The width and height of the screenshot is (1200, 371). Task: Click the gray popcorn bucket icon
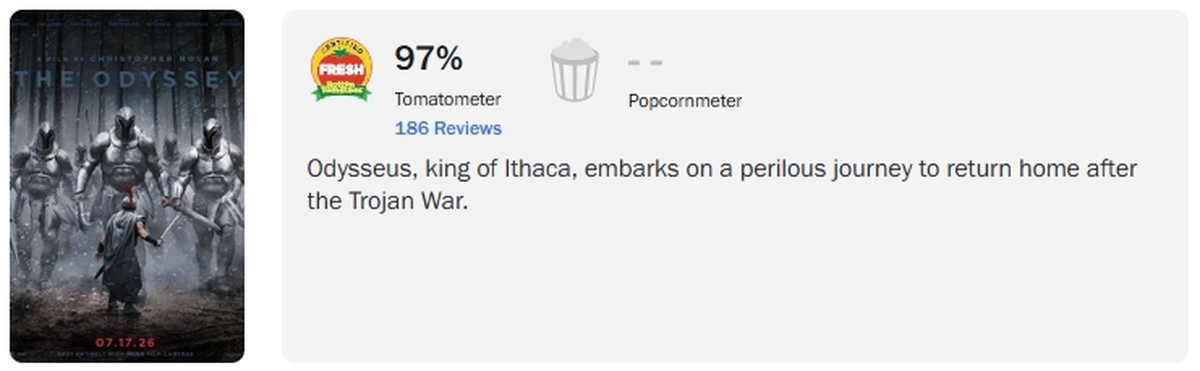click(x=574, y=69)
